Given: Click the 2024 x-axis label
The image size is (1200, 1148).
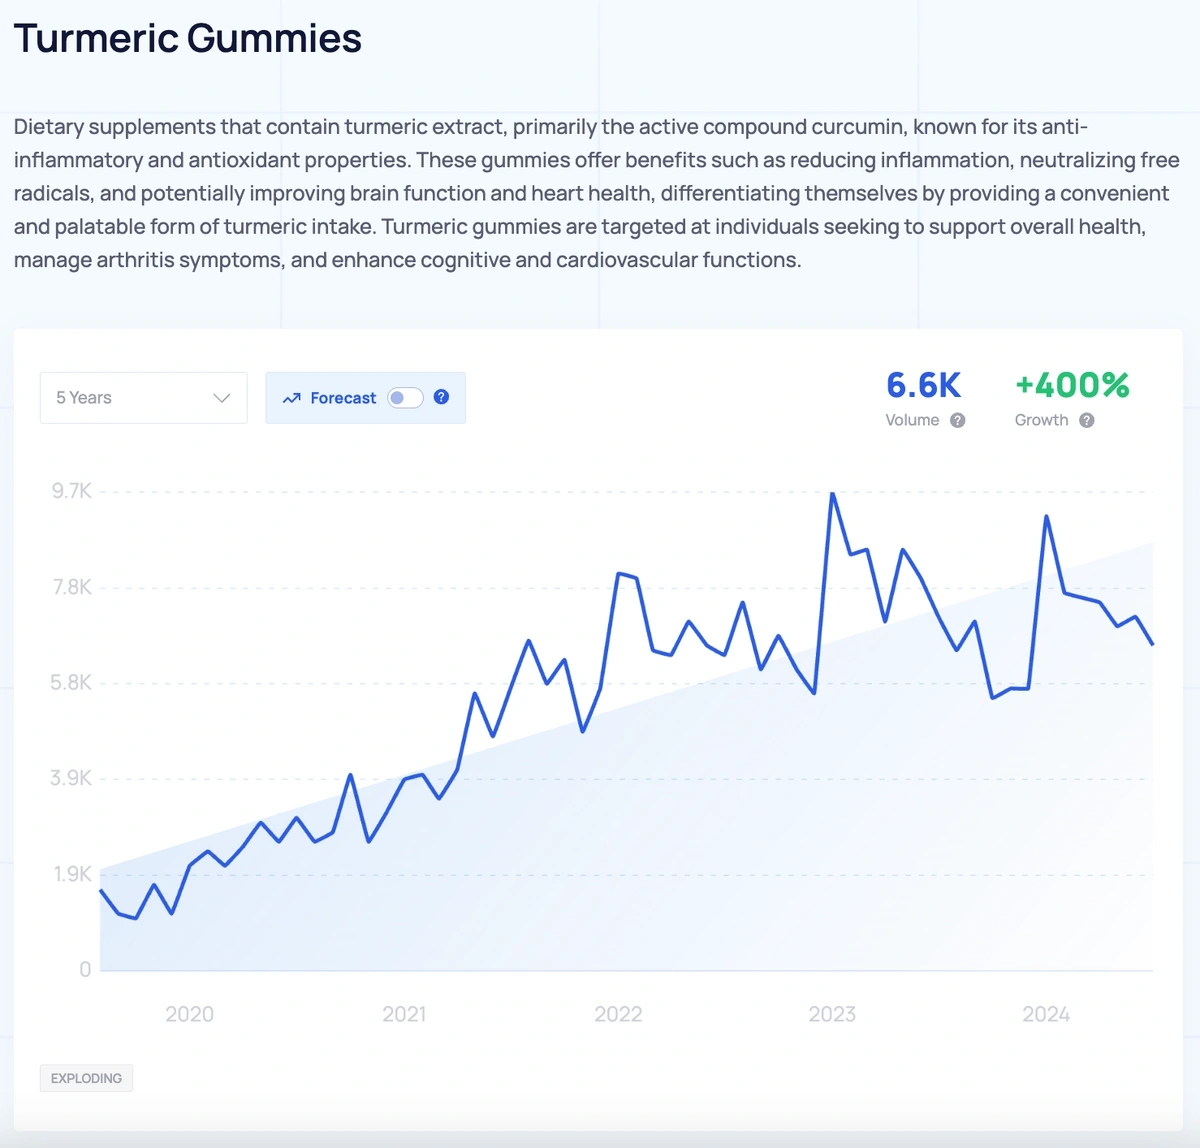Looking at the screenshot, I should pyautogui.click(x=1046, y=1014).
